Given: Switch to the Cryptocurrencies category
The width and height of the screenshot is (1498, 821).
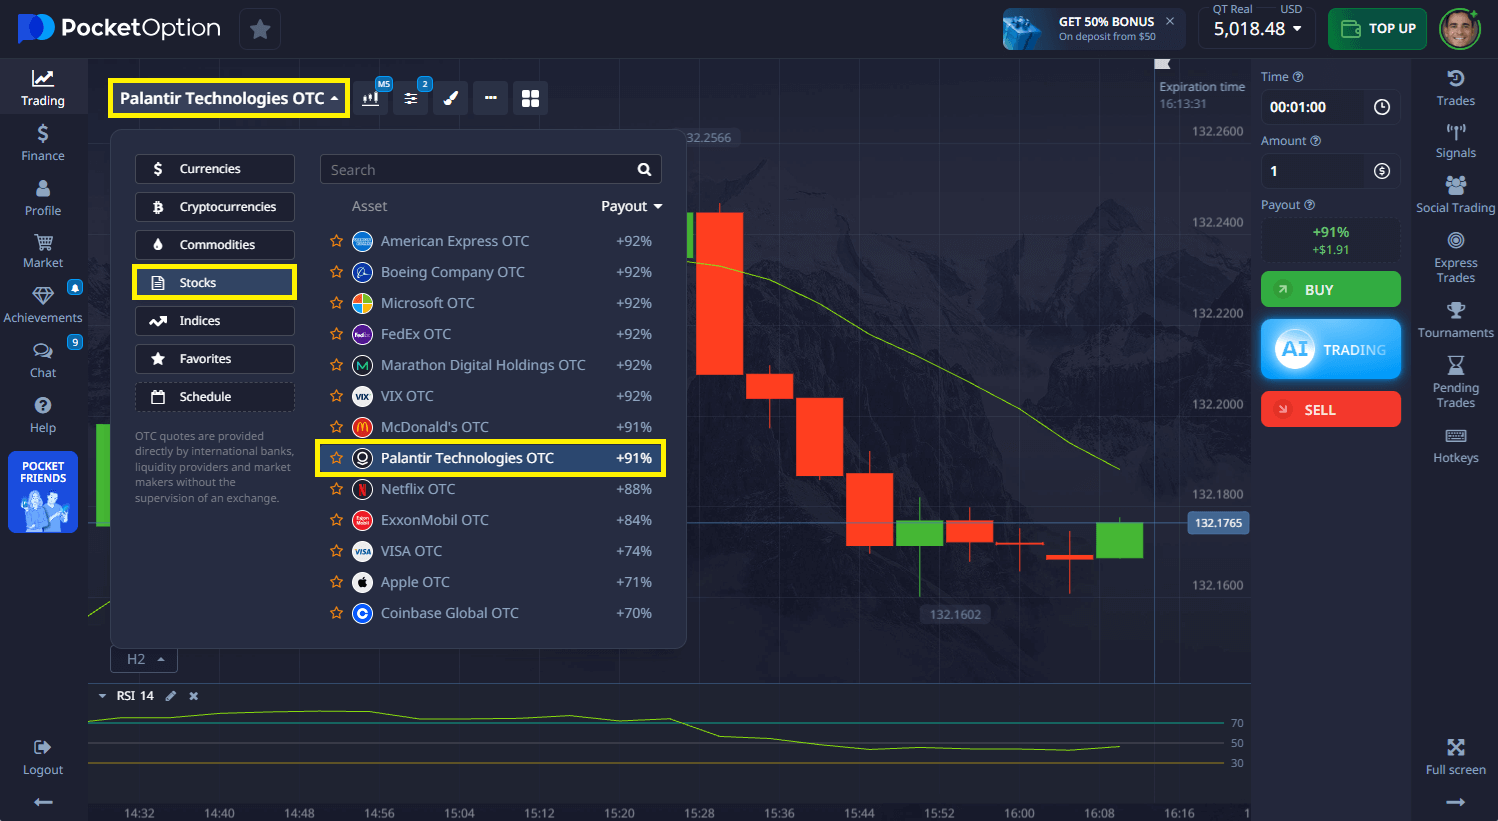Looking at the screenshot, I should point(215,207).
